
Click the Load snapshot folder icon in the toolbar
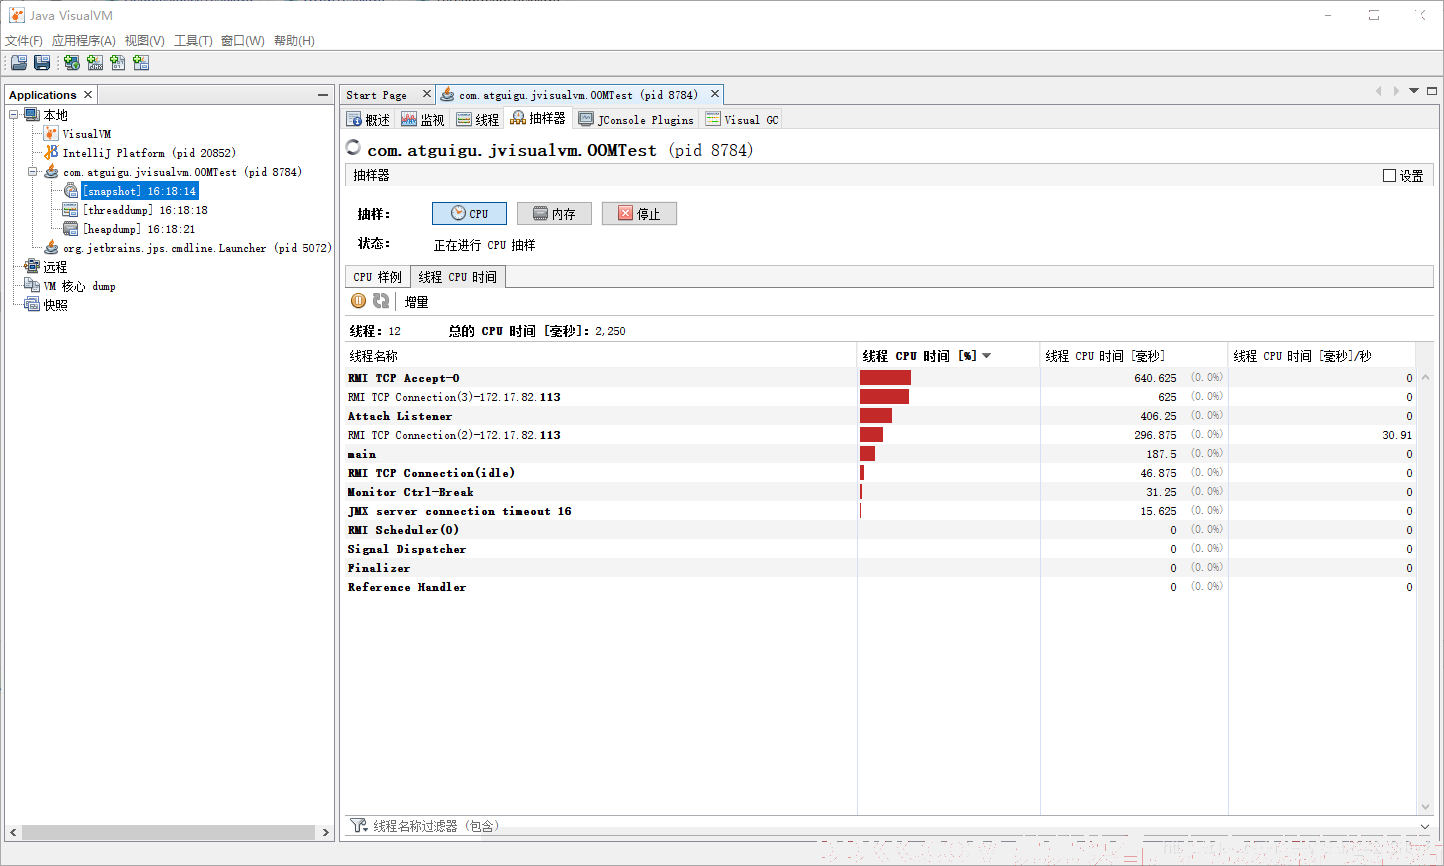(19, 62)
